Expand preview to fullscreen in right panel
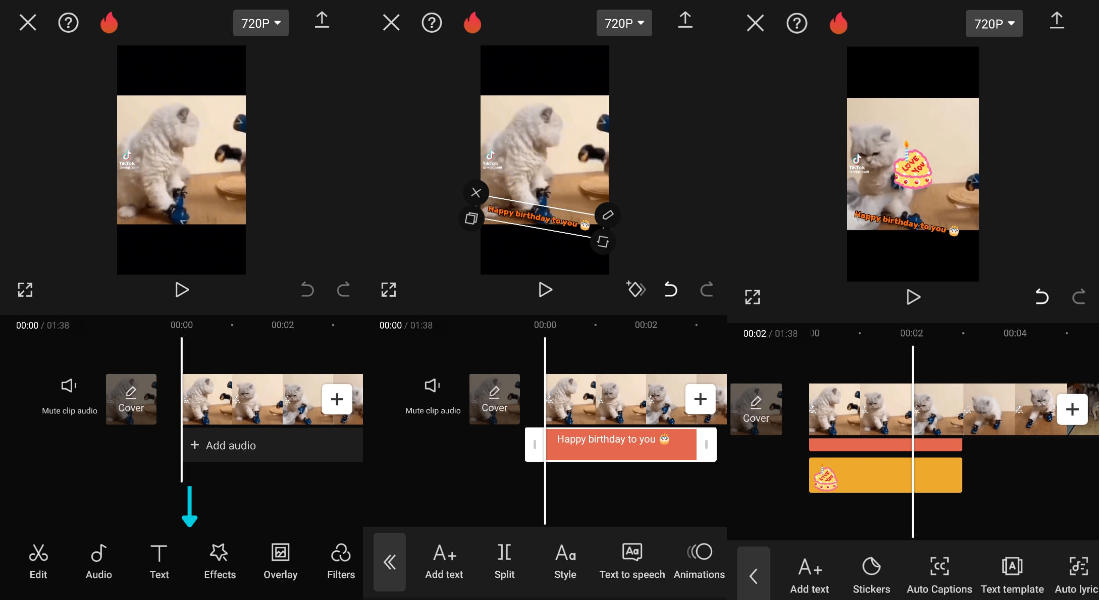Viewport: 1100px width, 600px height. pos(753,298)
